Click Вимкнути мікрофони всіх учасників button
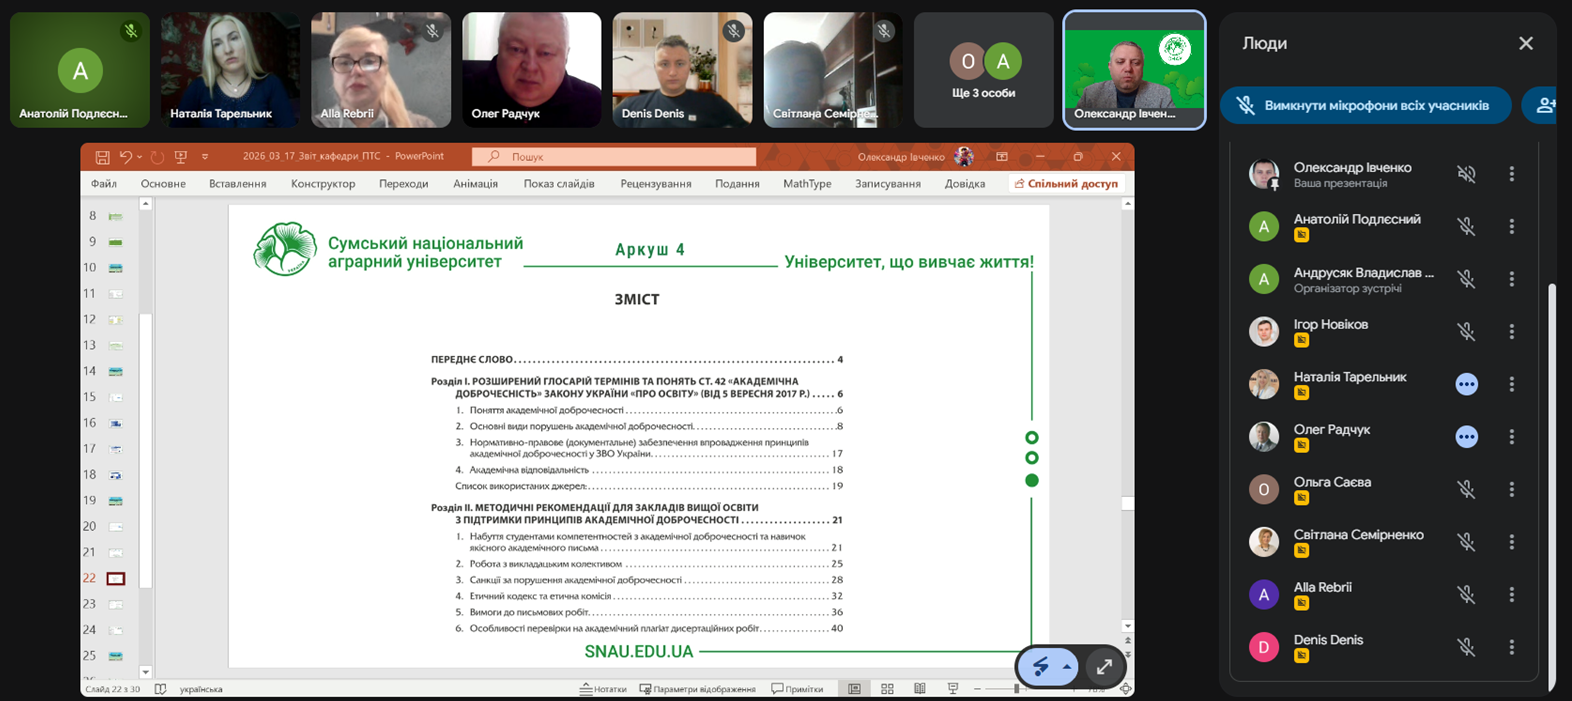Image resolution: width=1572 pixels, height=701 pixels. (1365, 105)
